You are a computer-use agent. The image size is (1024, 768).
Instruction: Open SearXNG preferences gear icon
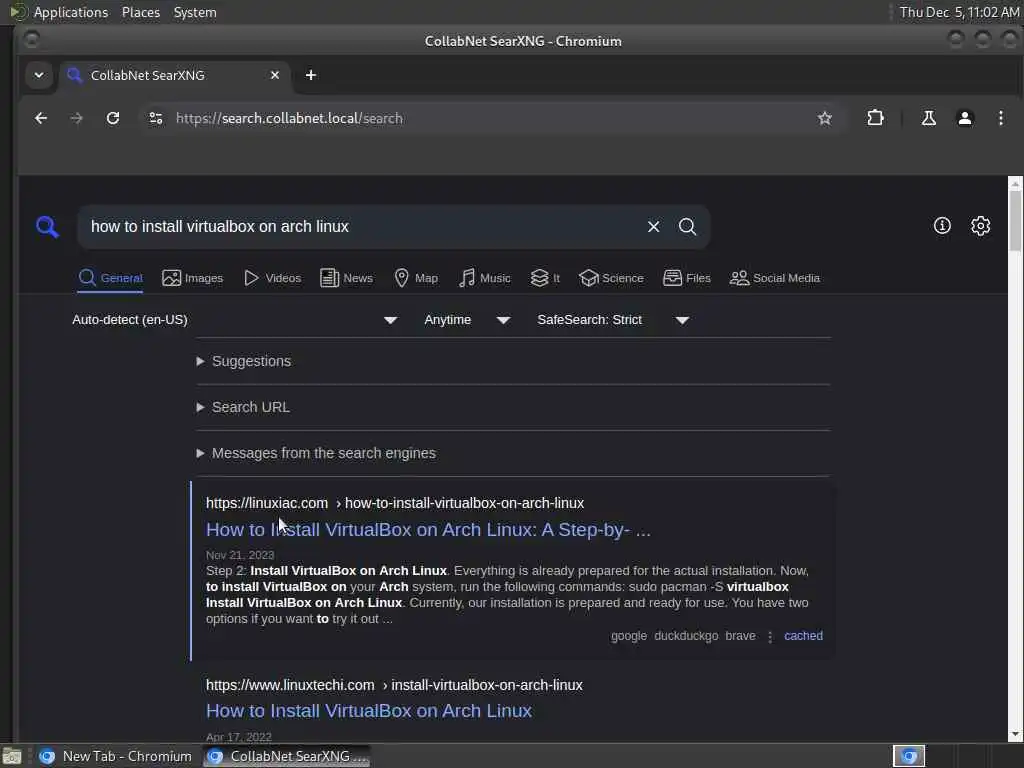point(980,226)
